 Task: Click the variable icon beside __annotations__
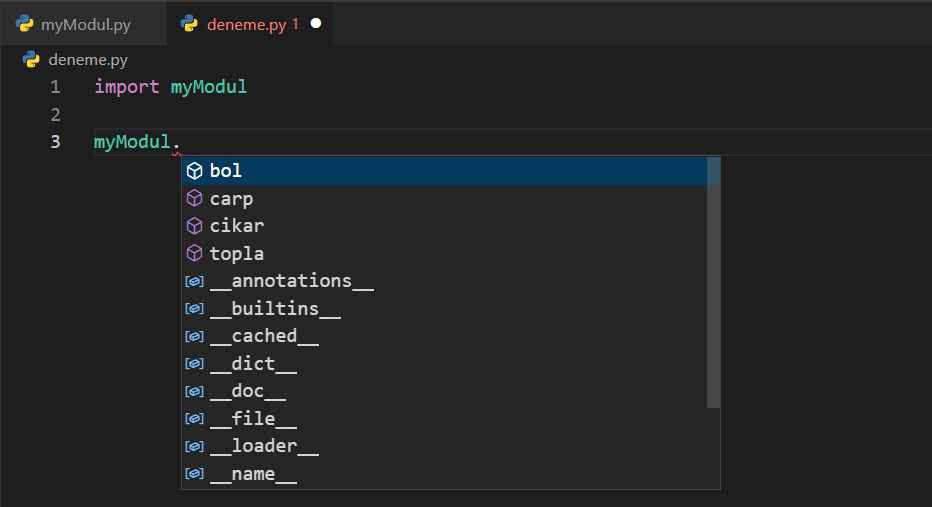195,282
